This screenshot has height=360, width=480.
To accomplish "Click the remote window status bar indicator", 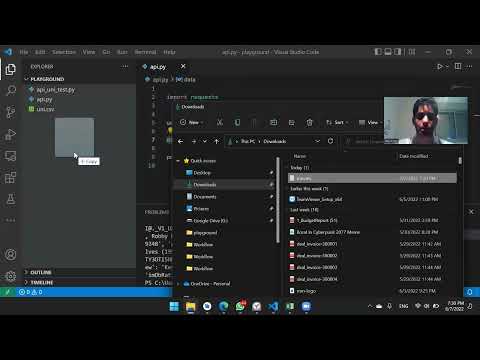I will point(8,292).
